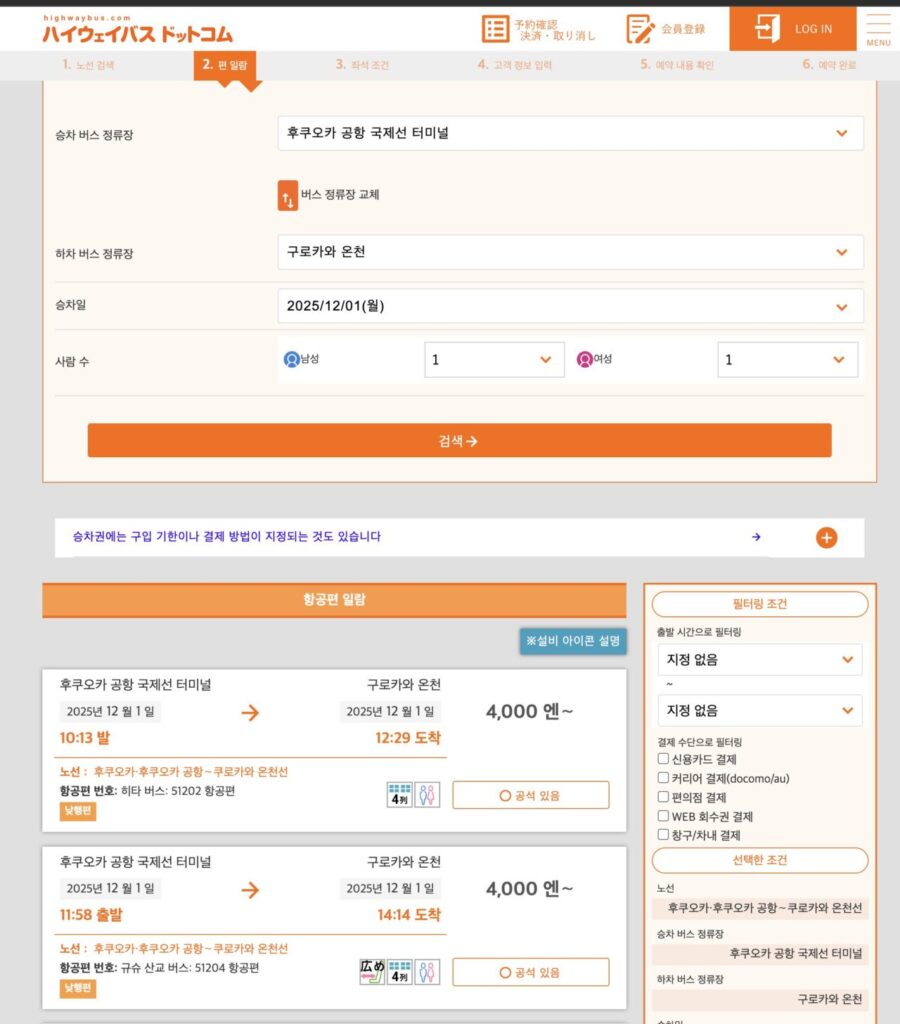
Task: Click the 4열 seat layout icon
Action: click(399, 793)
